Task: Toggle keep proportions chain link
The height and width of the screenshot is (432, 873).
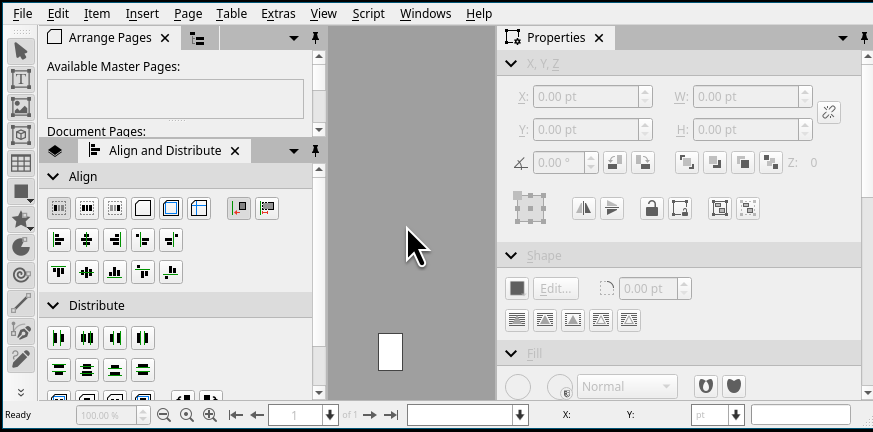Action: (x=829, y=112)
